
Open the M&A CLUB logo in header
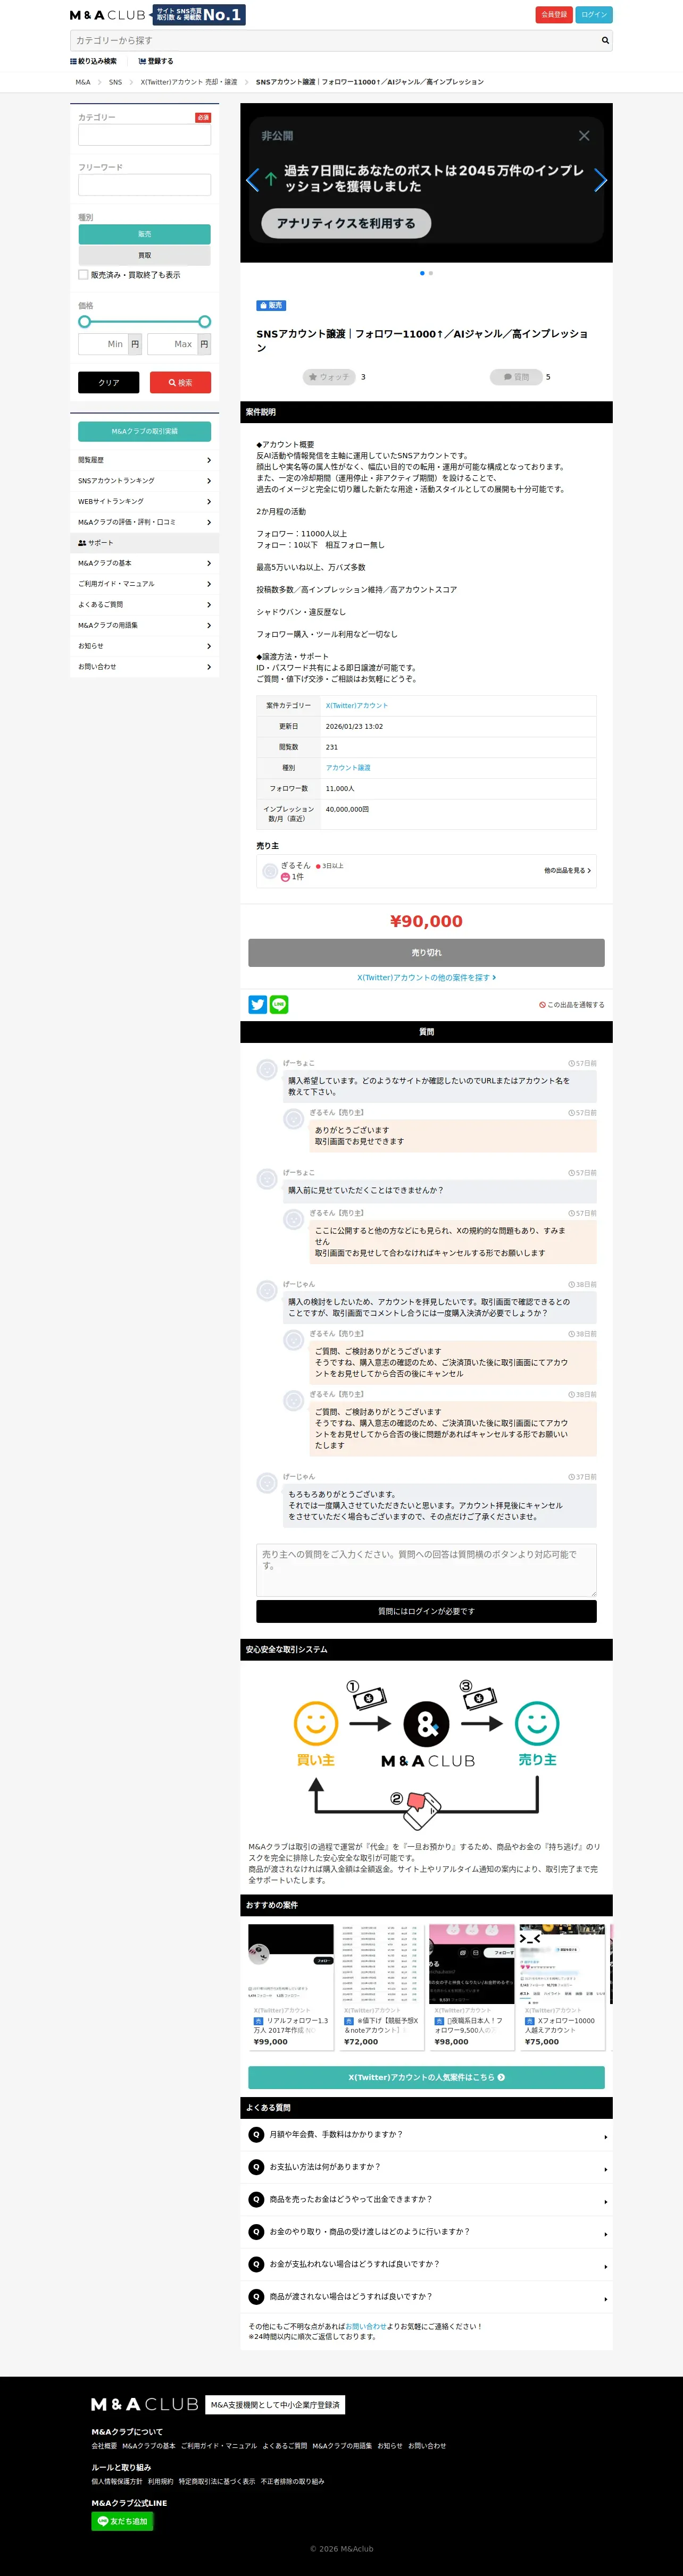108,15
